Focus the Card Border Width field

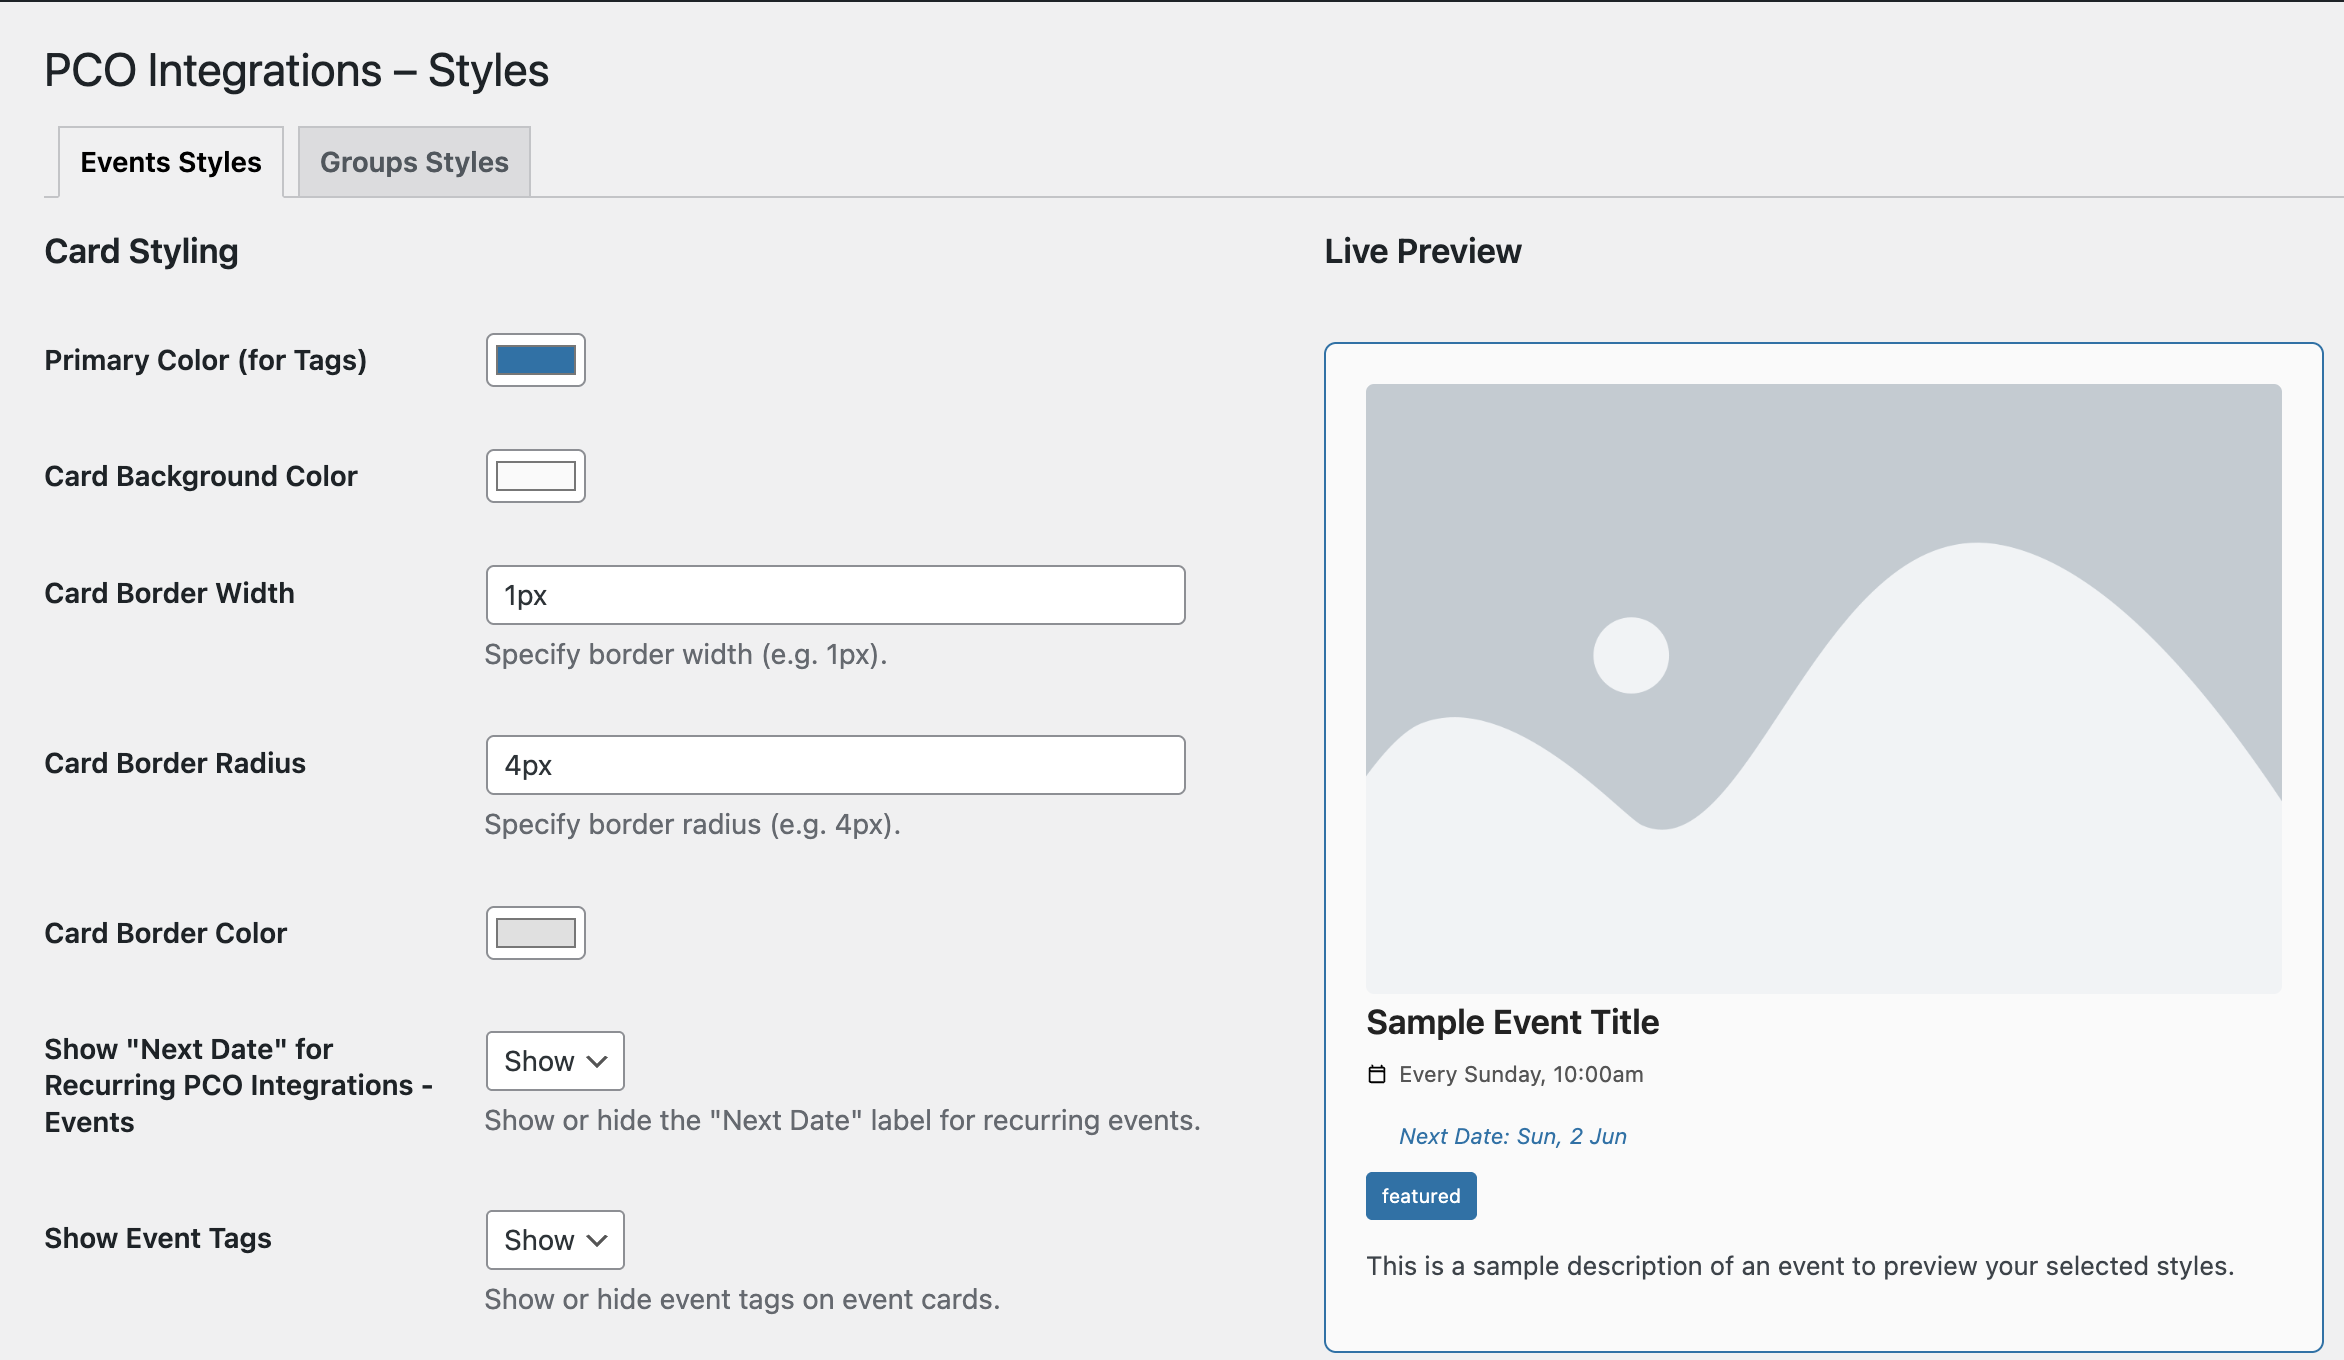tap(836, 595)
